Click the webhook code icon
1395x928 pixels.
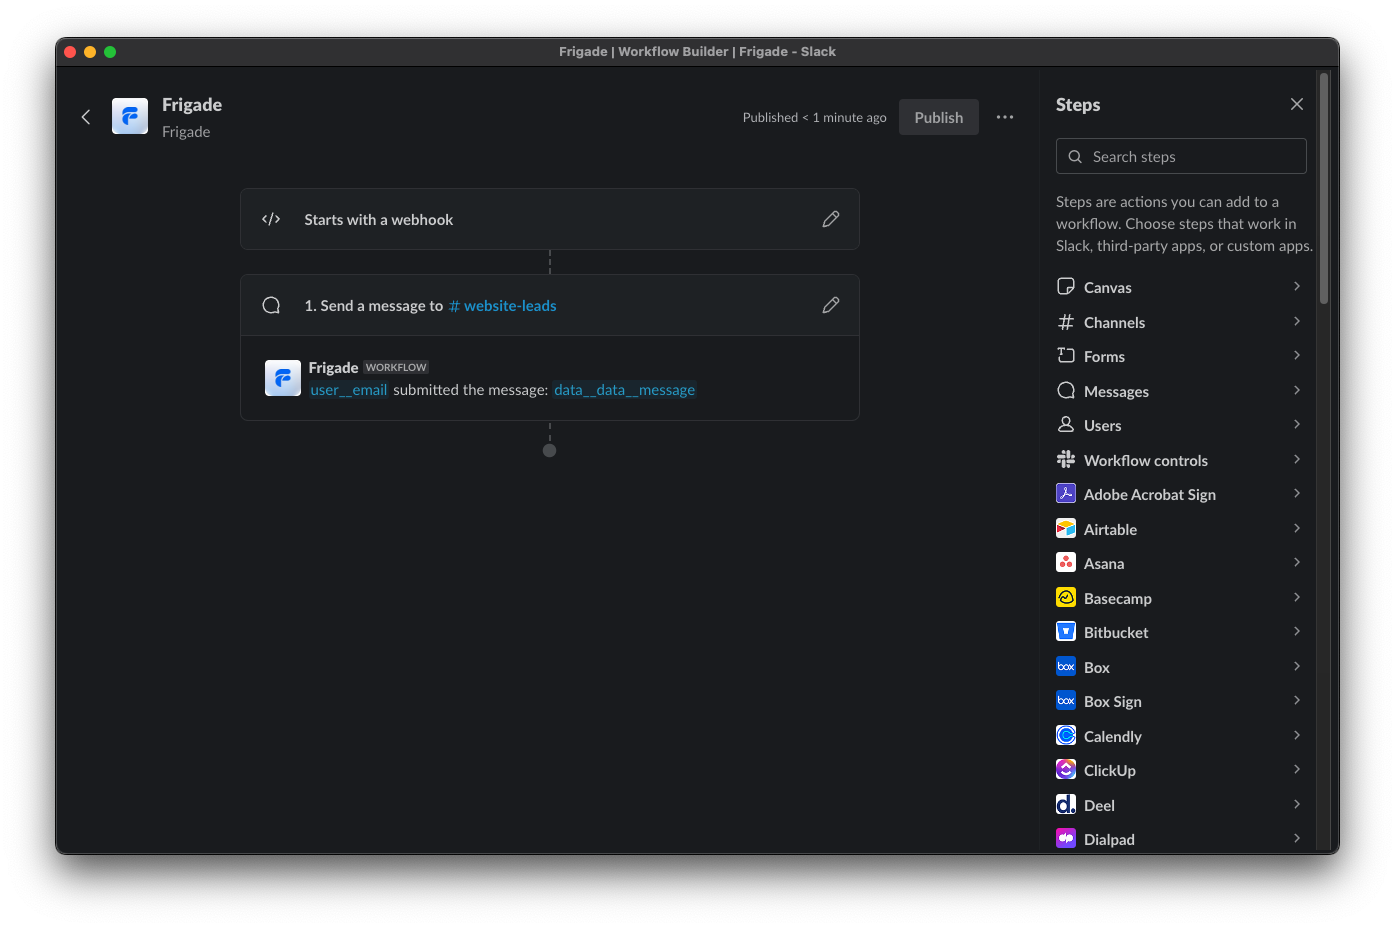pos(271,219)
